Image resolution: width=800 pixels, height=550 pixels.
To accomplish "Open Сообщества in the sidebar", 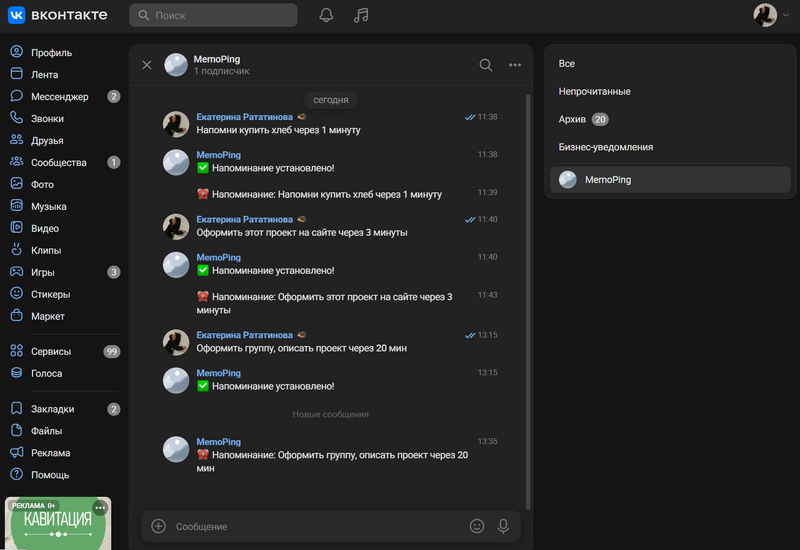I will pos(59,163).
